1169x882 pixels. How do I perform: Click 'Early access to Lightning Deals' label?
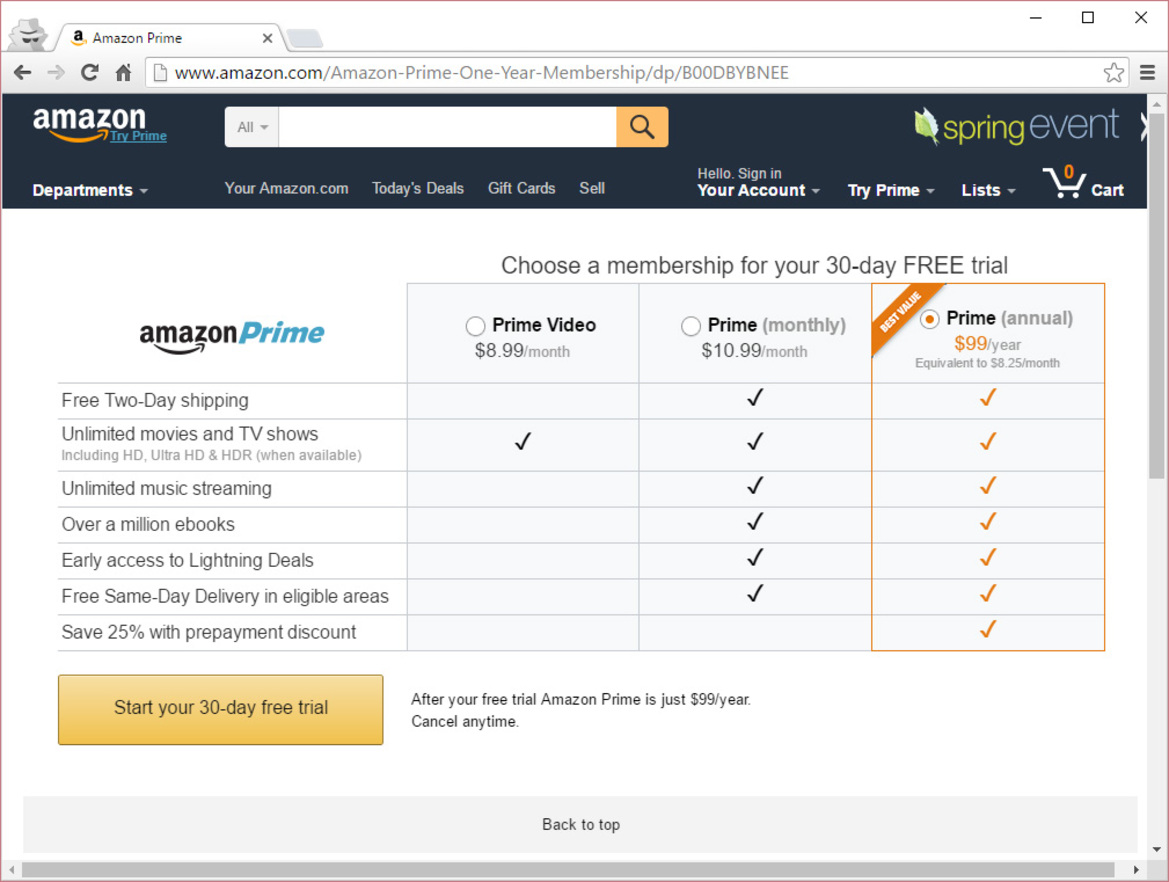pyautogui.click(x=187, y=560)
